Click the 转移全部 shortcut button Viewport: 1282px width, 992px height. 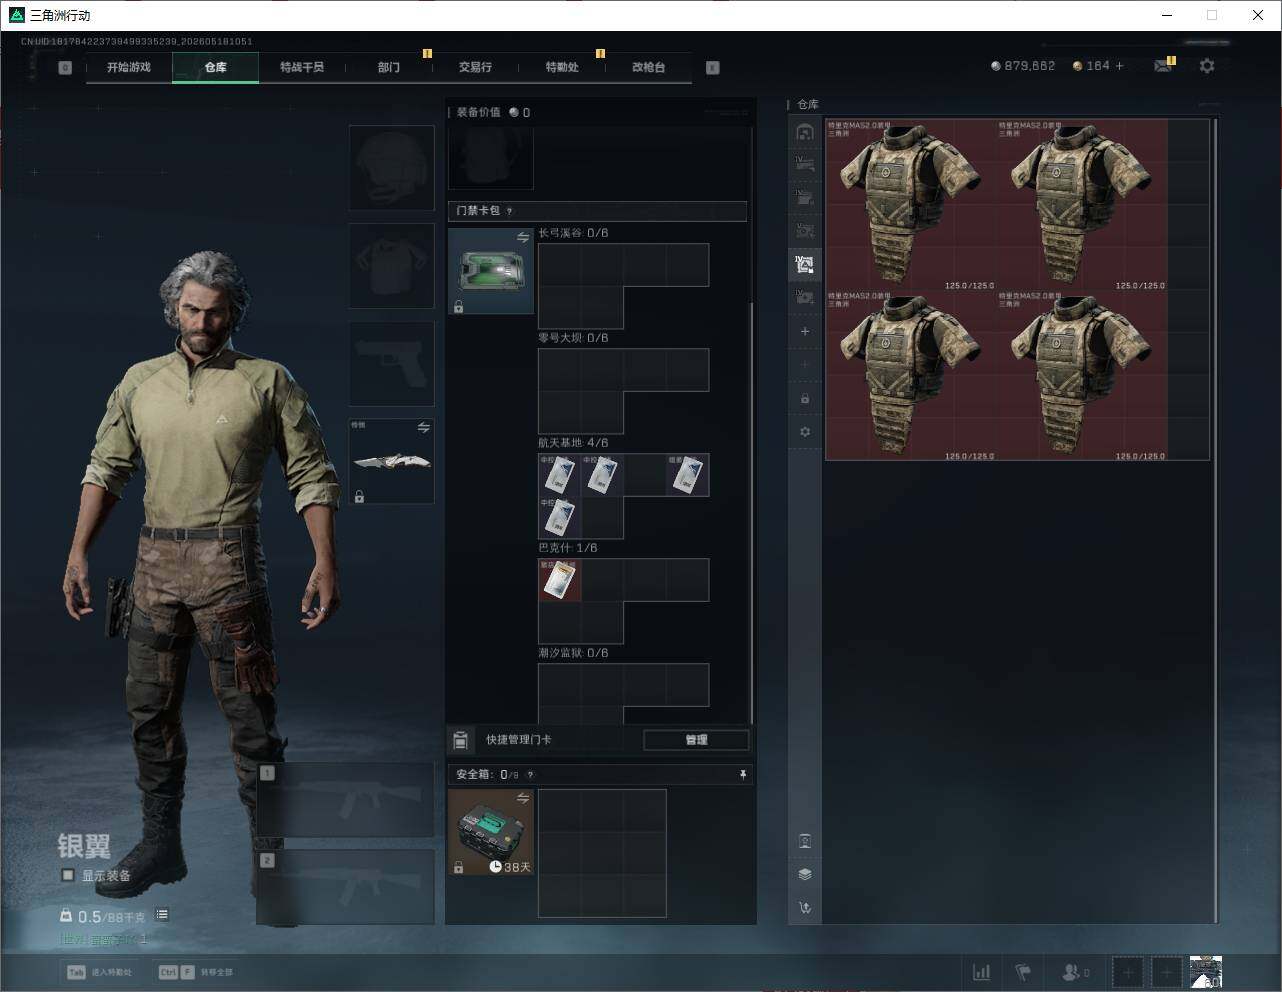point(196,972)
